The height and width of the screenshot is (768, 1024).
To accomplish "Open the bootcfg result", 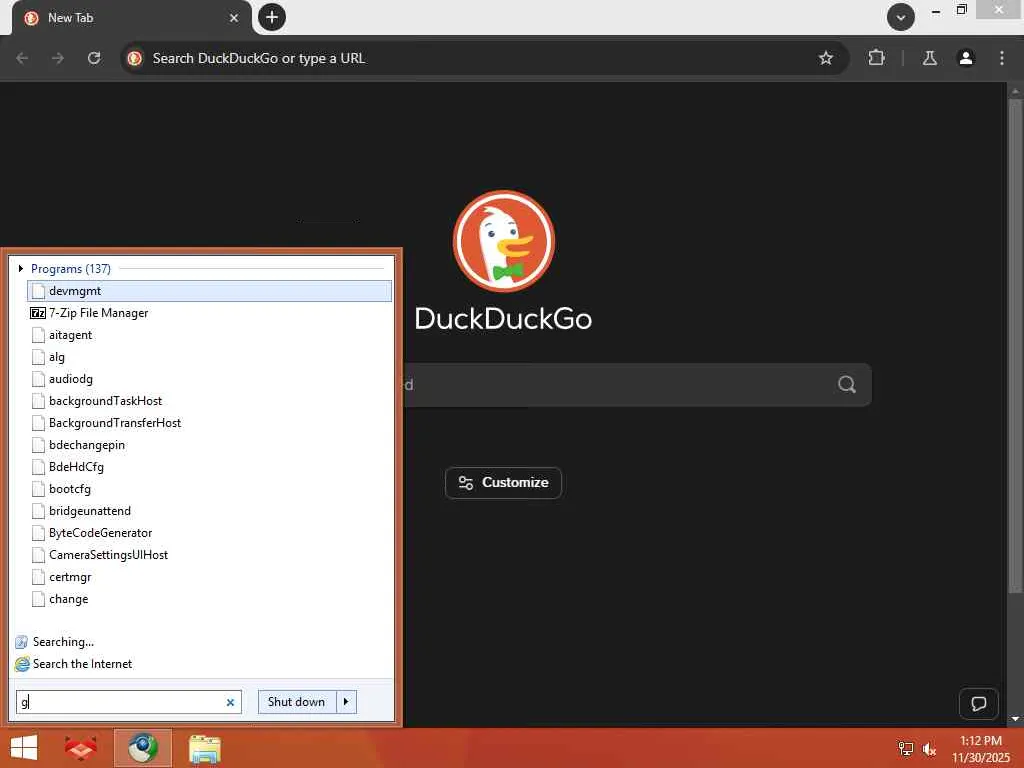I will click(210, 489).
